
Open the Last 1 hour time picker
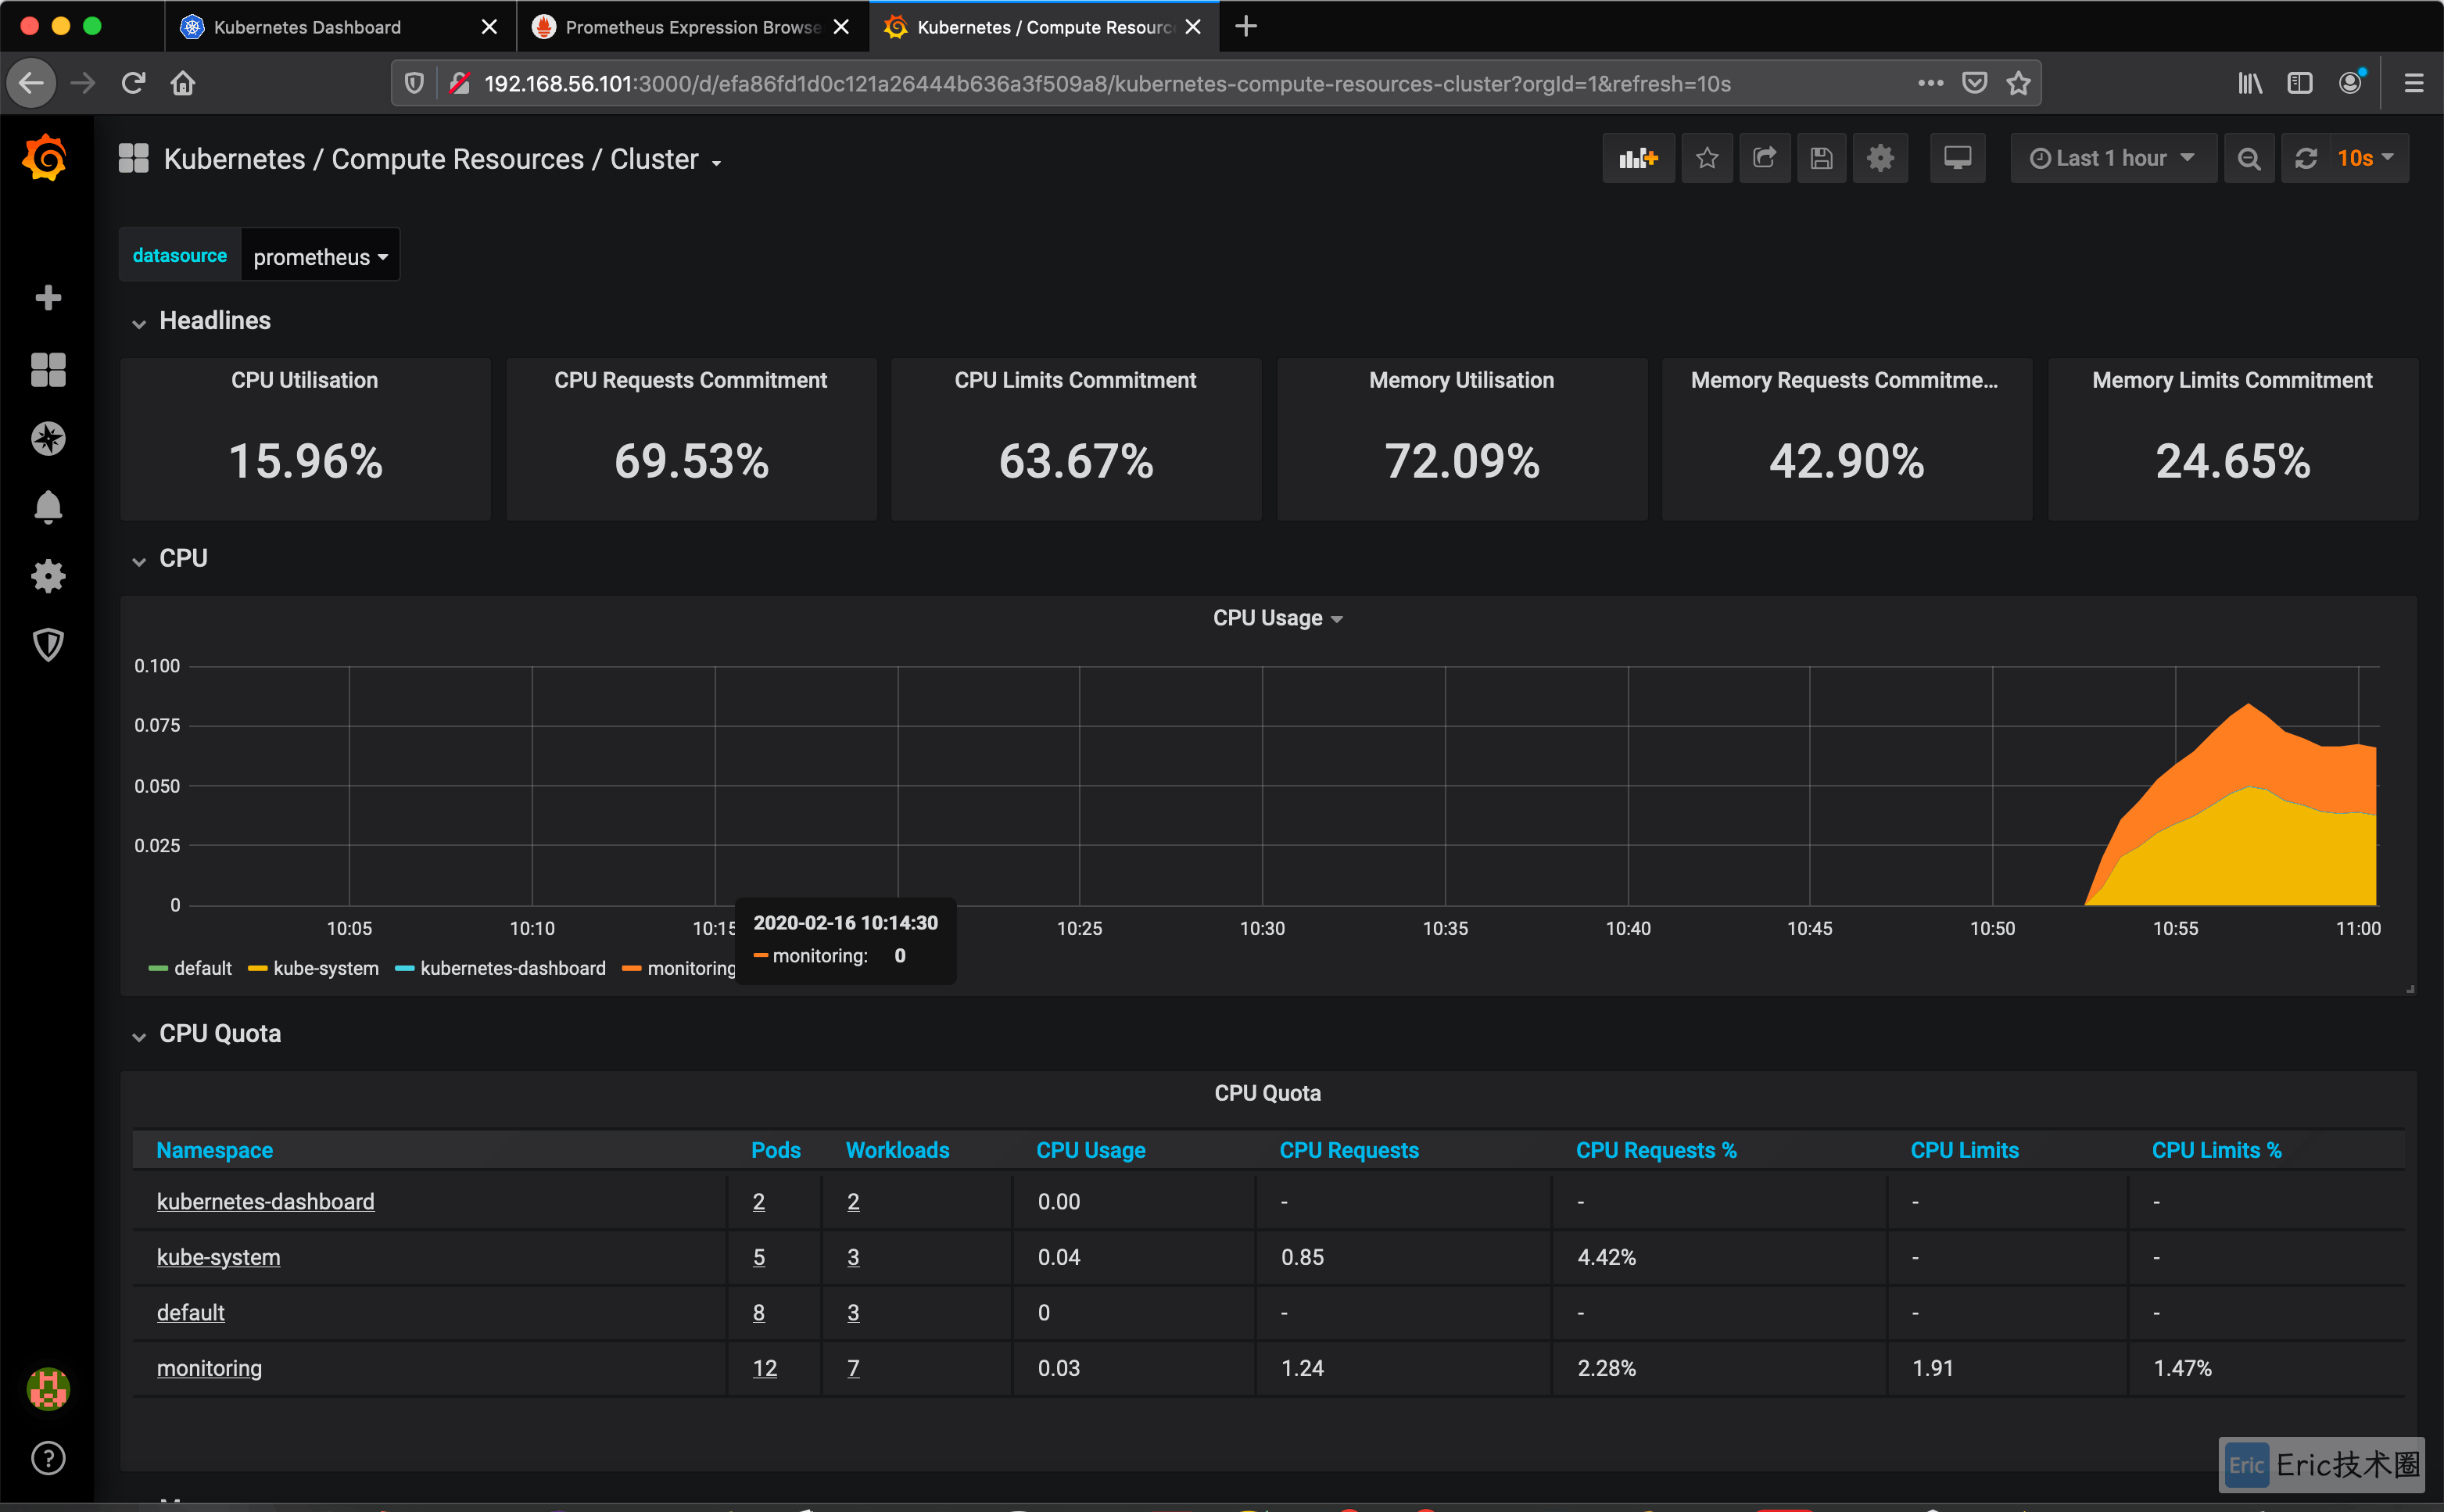[2113, 158]
